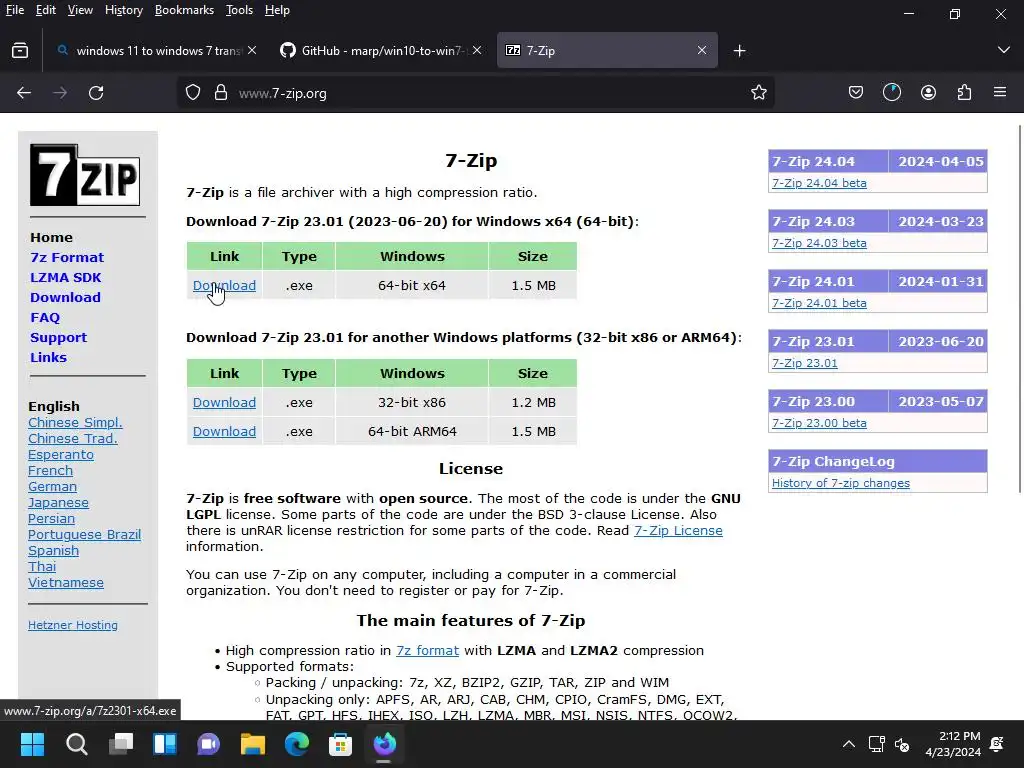Open the notifications bell icon

pyautogui.click(x=997, y=744)
